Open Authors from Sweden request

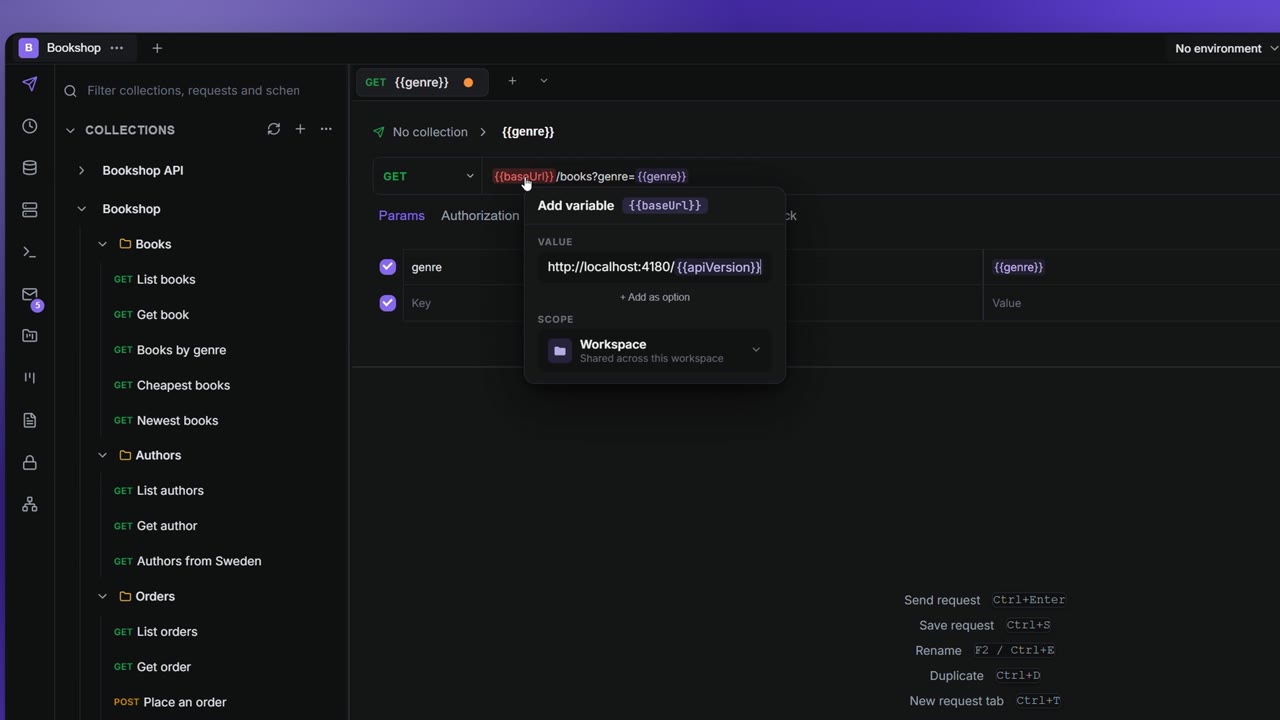tap(199, 561)
